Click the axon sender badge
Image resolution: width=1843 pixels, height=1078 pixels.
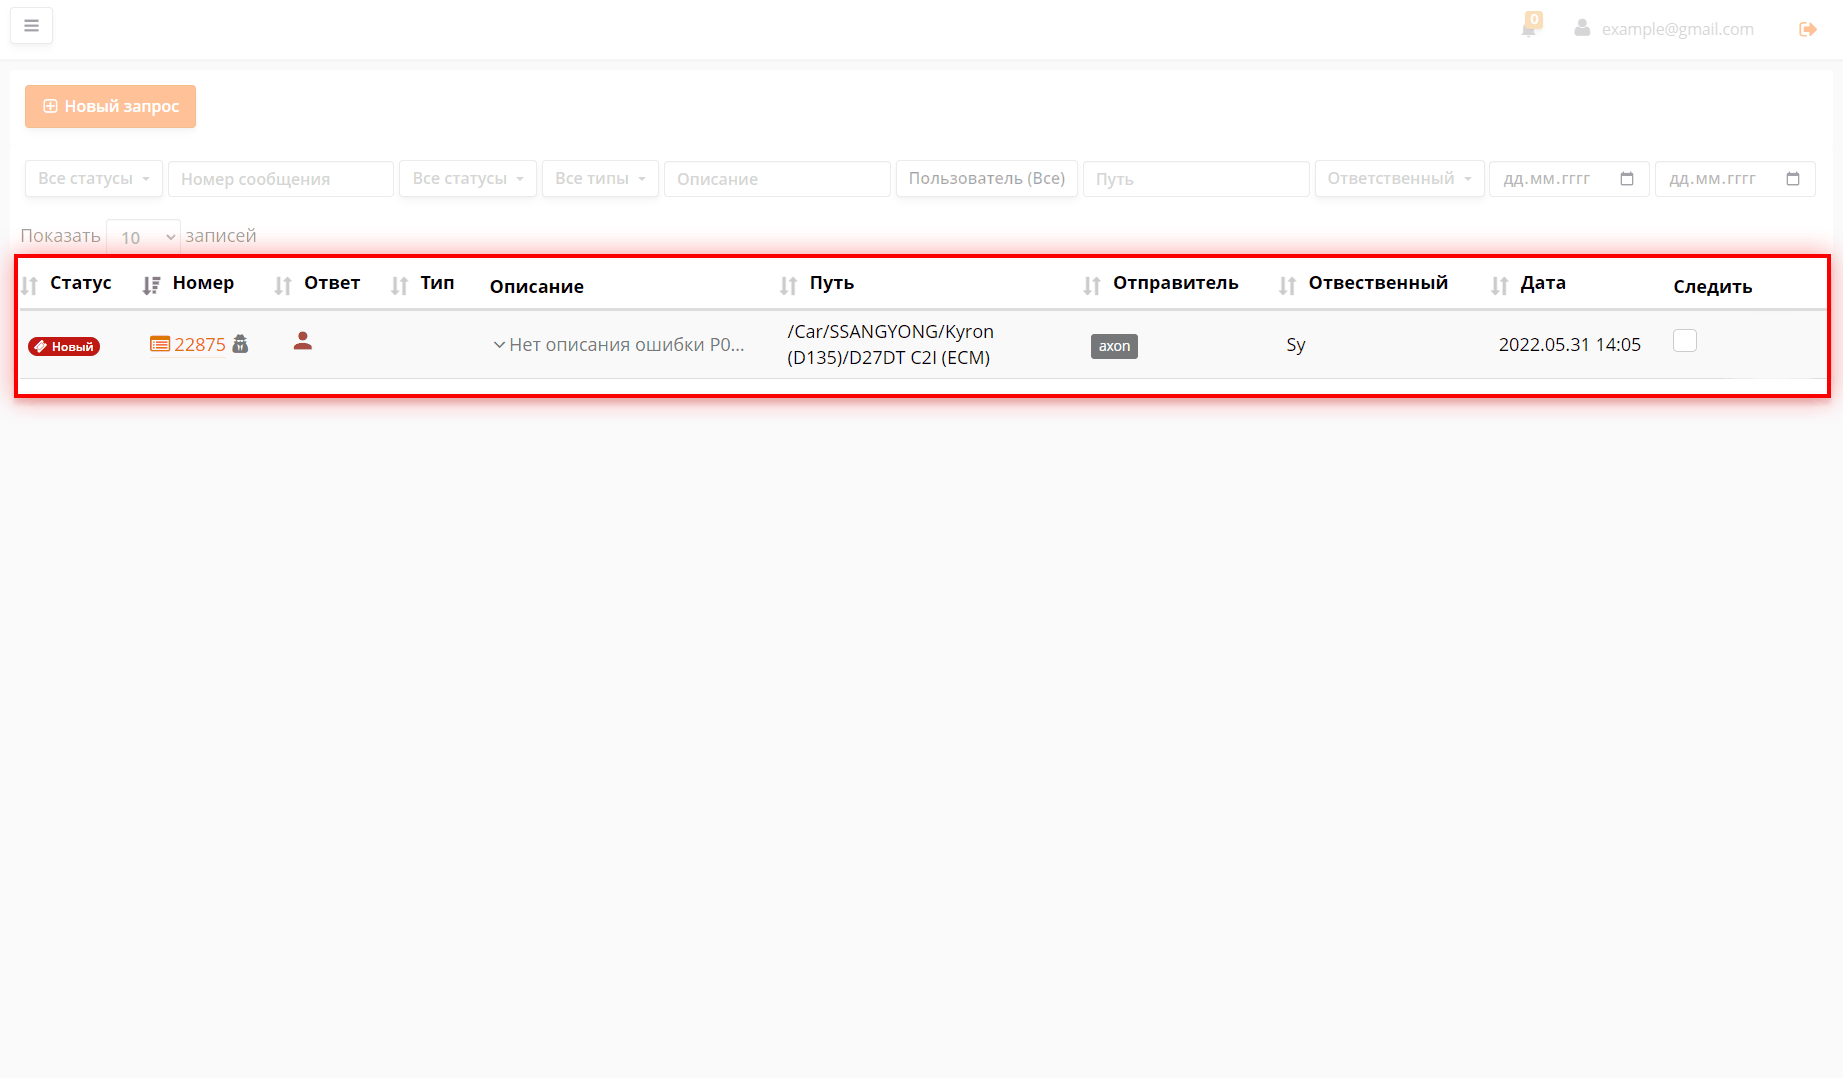pyautogui.click(x=1114, y=346)
